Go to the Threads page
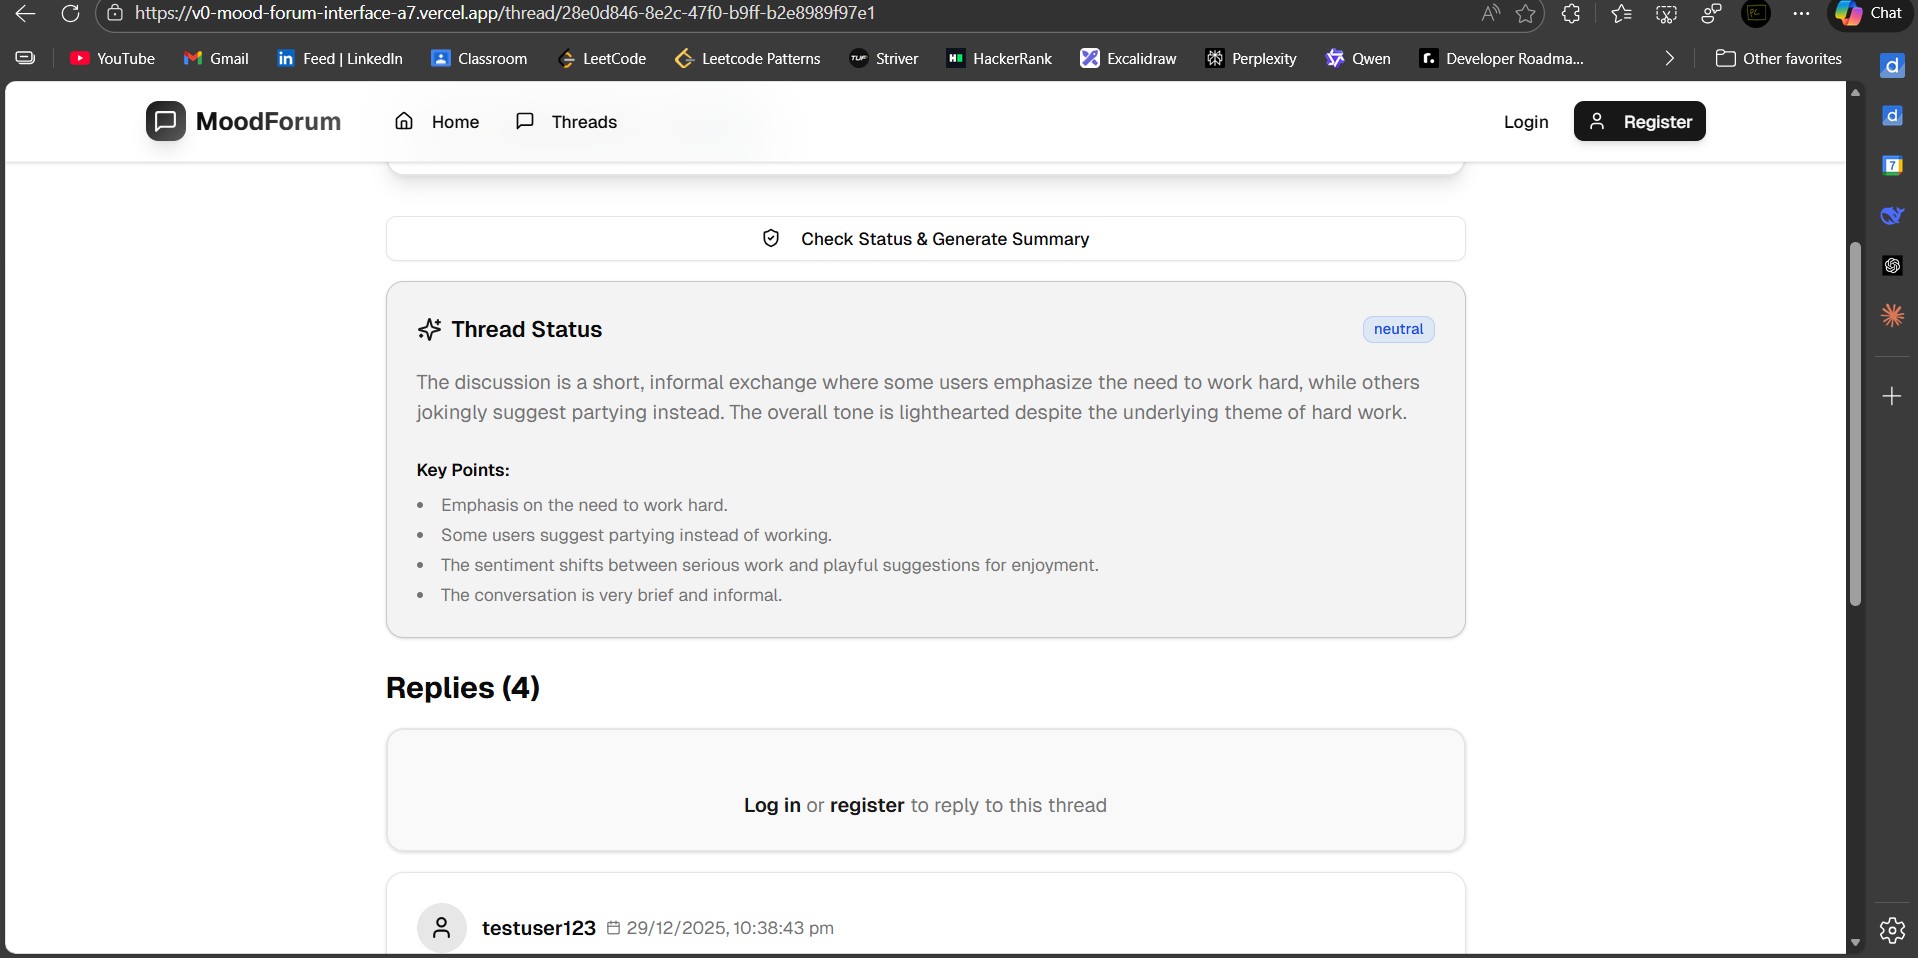The height and width of the screenshot is (958, 1918). coord(566,122)
